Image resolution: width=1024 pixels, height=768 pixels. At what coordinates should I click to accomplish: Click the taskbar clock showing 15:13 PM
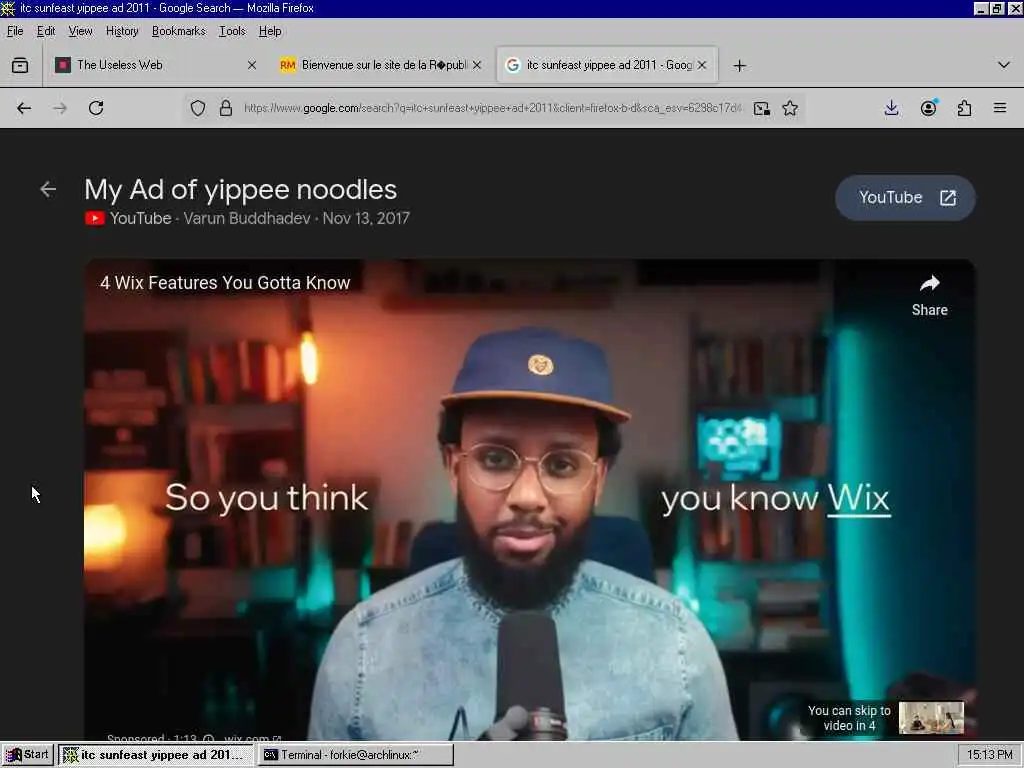(989, 755)
